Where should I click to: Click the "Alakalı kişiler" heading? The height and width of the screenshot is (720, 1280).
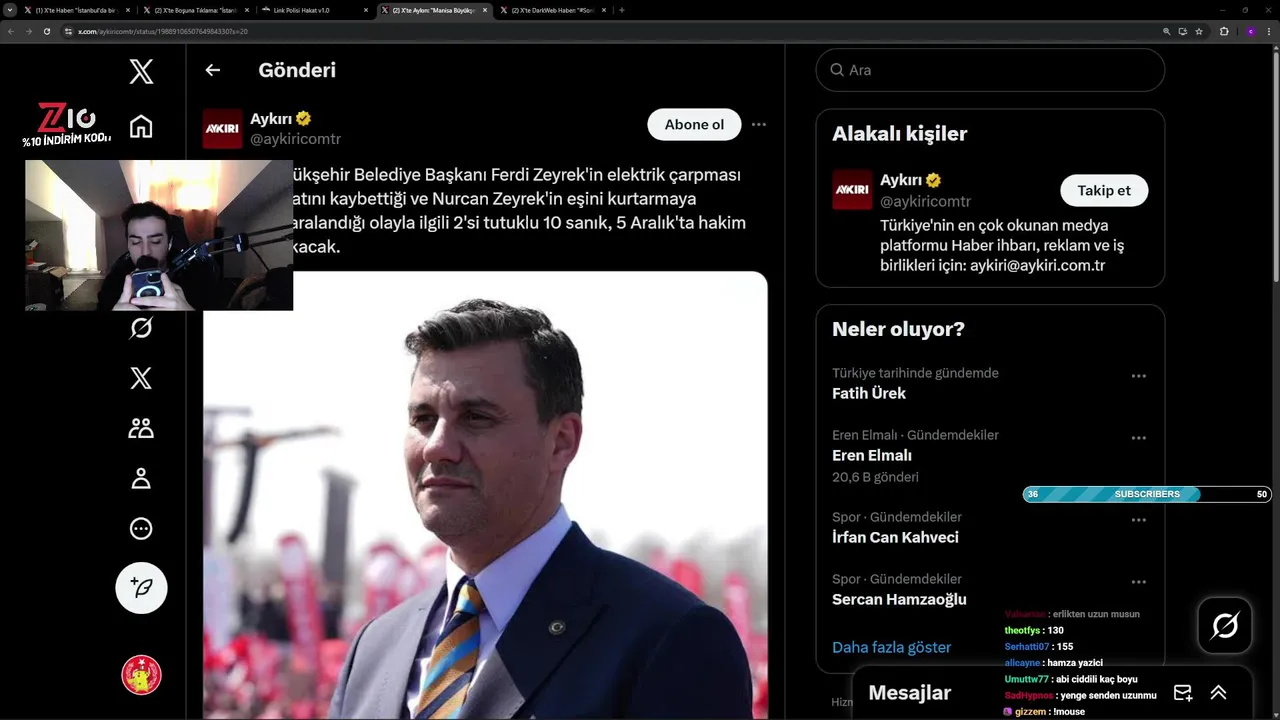(899, 133)
